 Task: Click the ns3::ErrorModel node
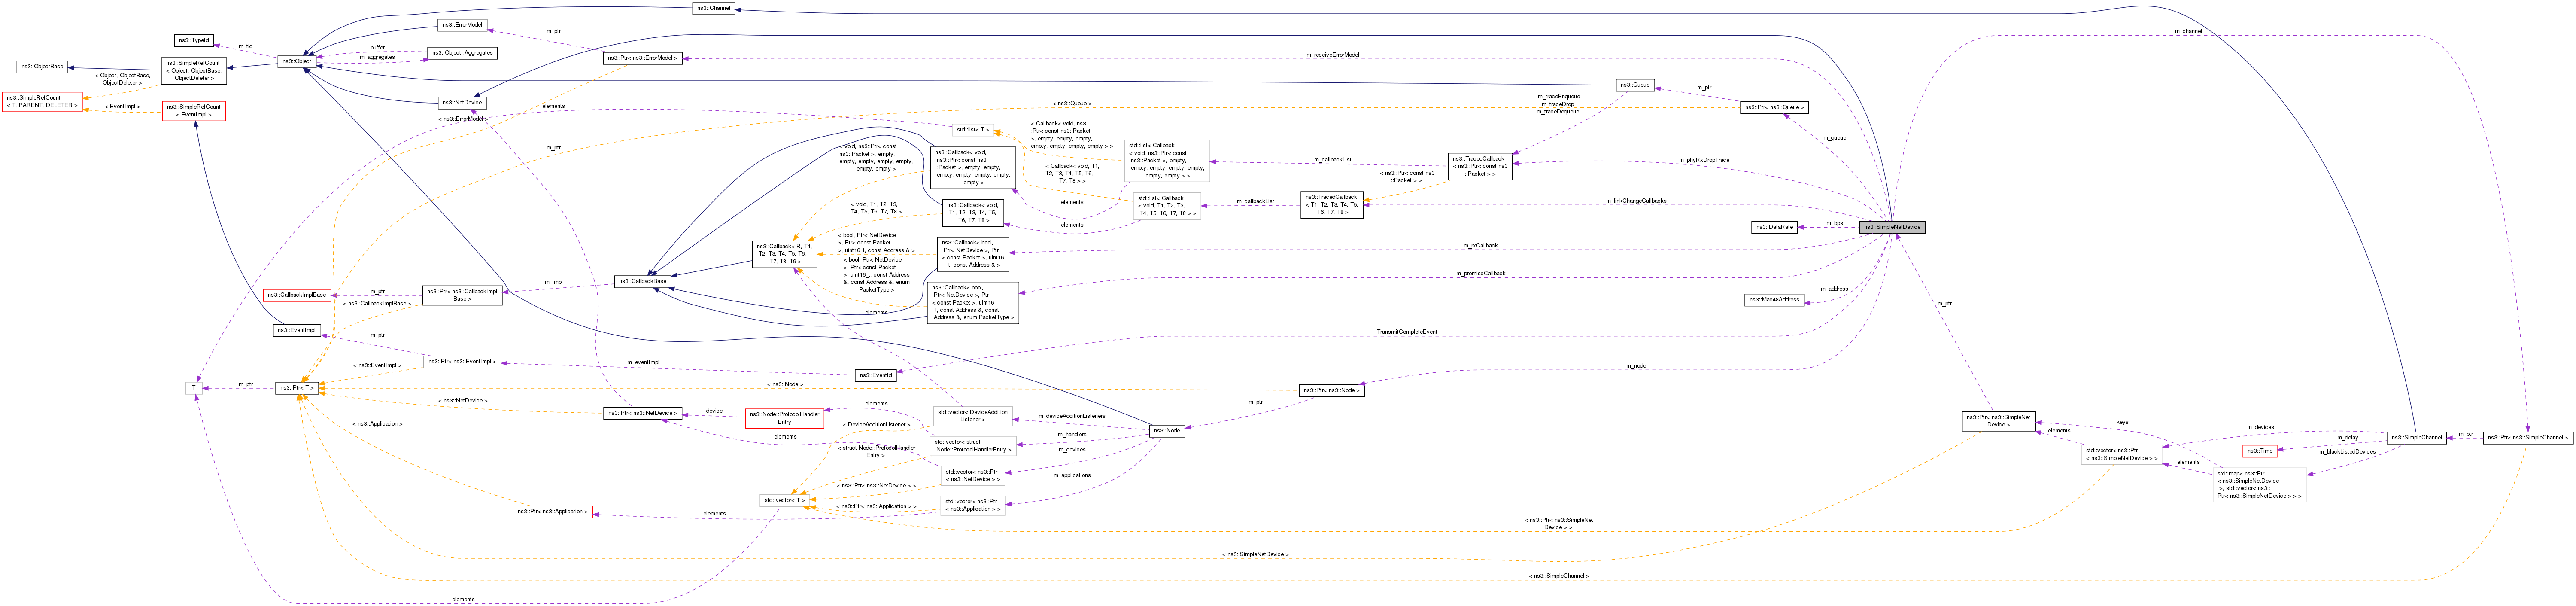coord(462,25)
